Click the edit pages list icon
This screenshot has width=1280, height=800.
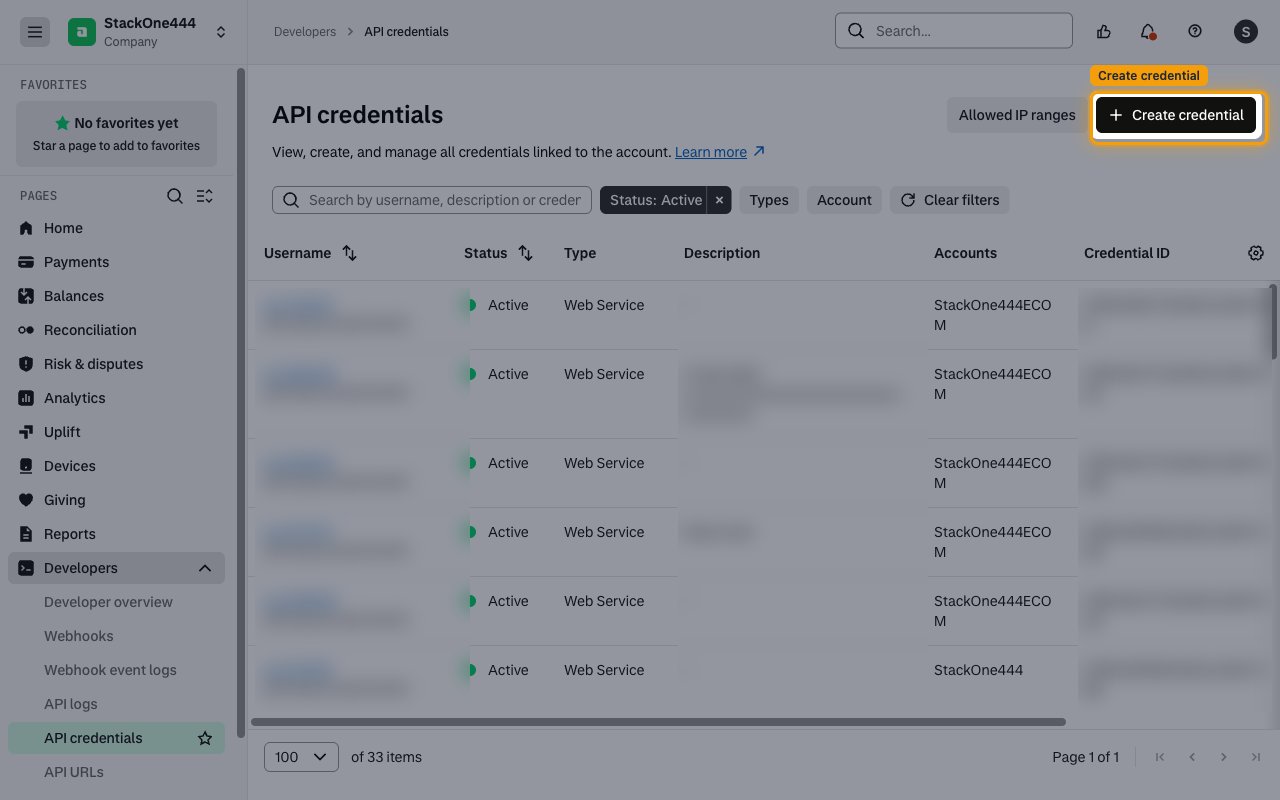(x=205, y=196)
